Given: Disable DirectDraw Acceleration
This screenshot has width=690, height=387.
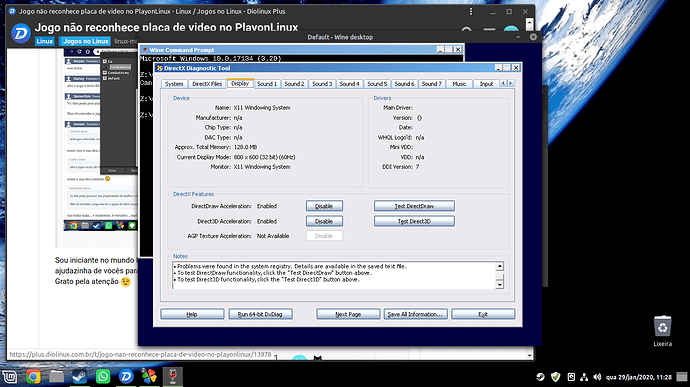Looking at the screenshot, I should point(324,206).
